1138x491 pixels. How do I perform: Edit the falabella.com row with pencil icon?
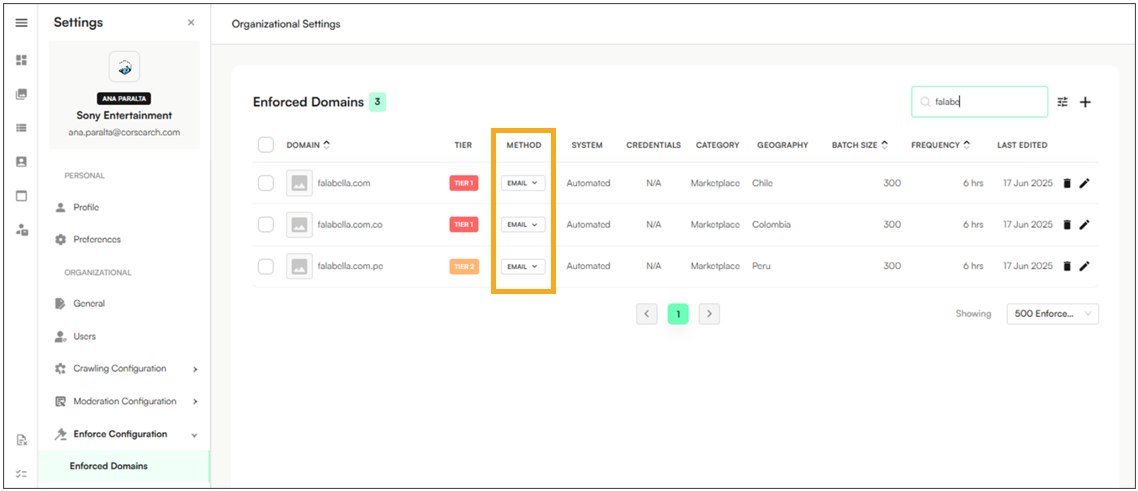(x=1084, y=183)
